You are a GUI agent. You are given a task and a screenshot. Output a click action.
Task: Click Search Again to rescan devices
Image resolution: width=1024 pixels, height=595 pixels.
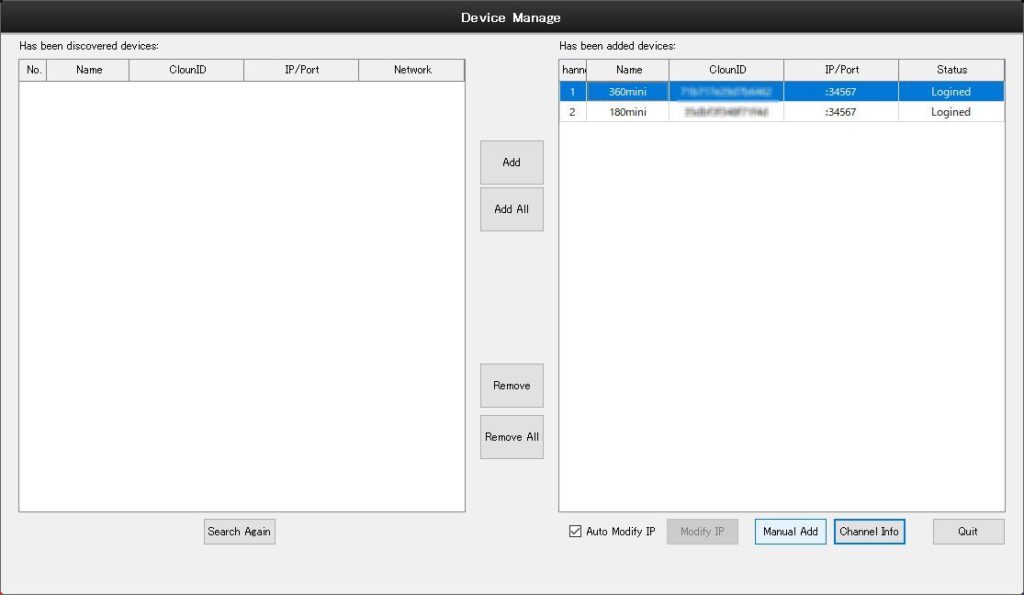click(x=239, y=532)
